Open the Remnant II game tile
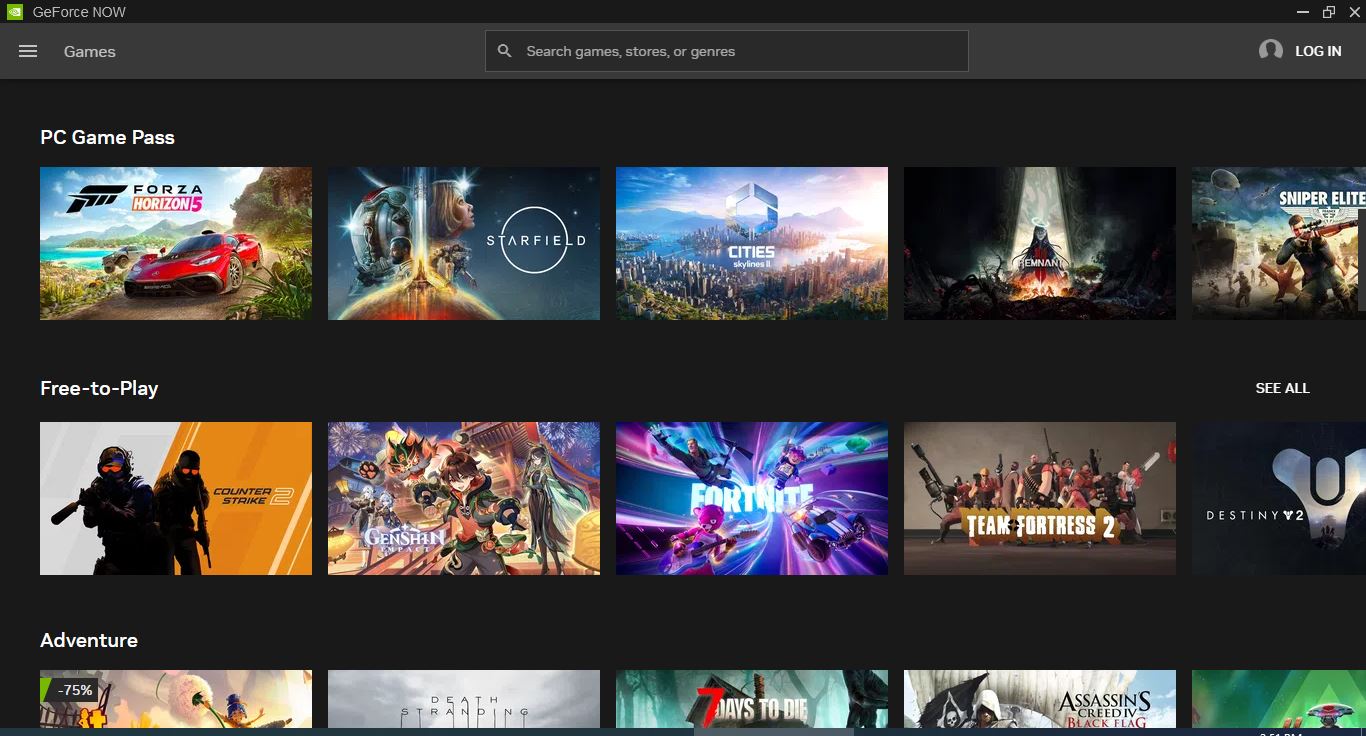The height and width of the screenshot is (736, 1366). 1040,243
